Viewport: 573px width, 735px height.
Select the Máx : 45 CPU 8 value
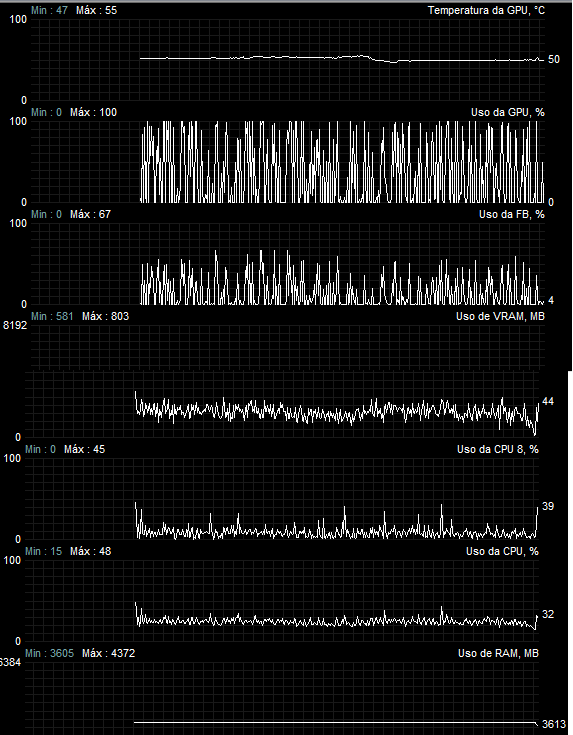click(x=84, y=449)
